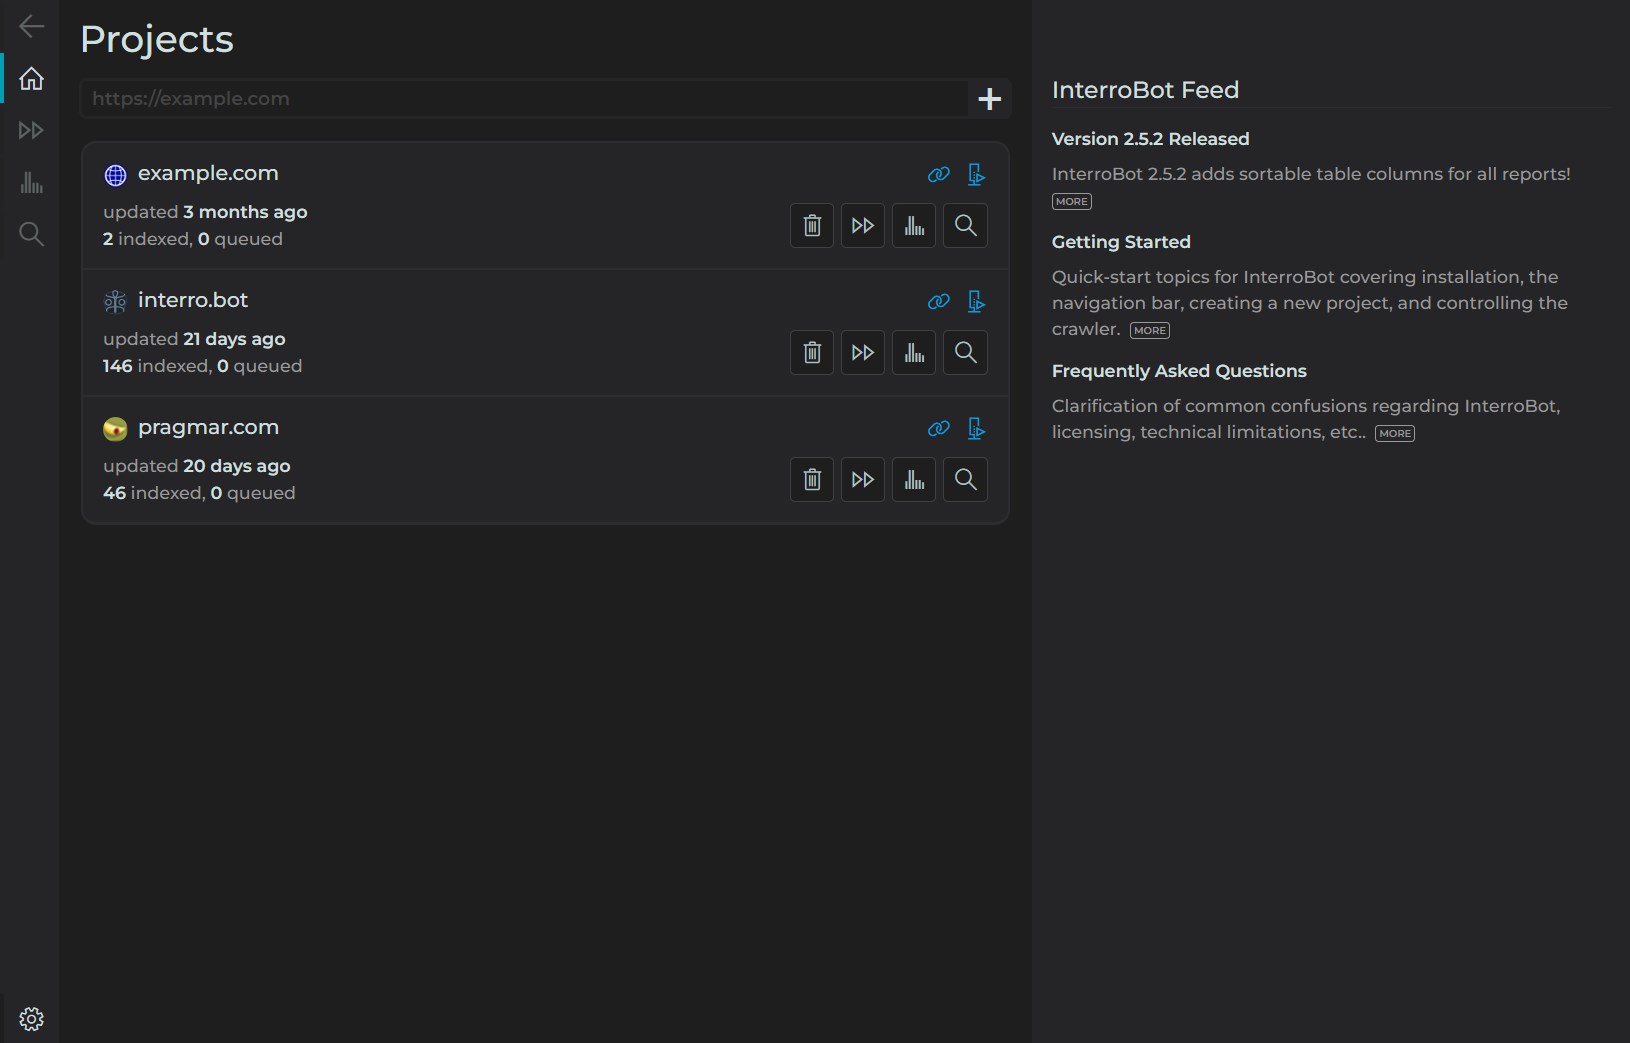
Task: Click MORE link for Getting Started
Action: pos(1149,330)
